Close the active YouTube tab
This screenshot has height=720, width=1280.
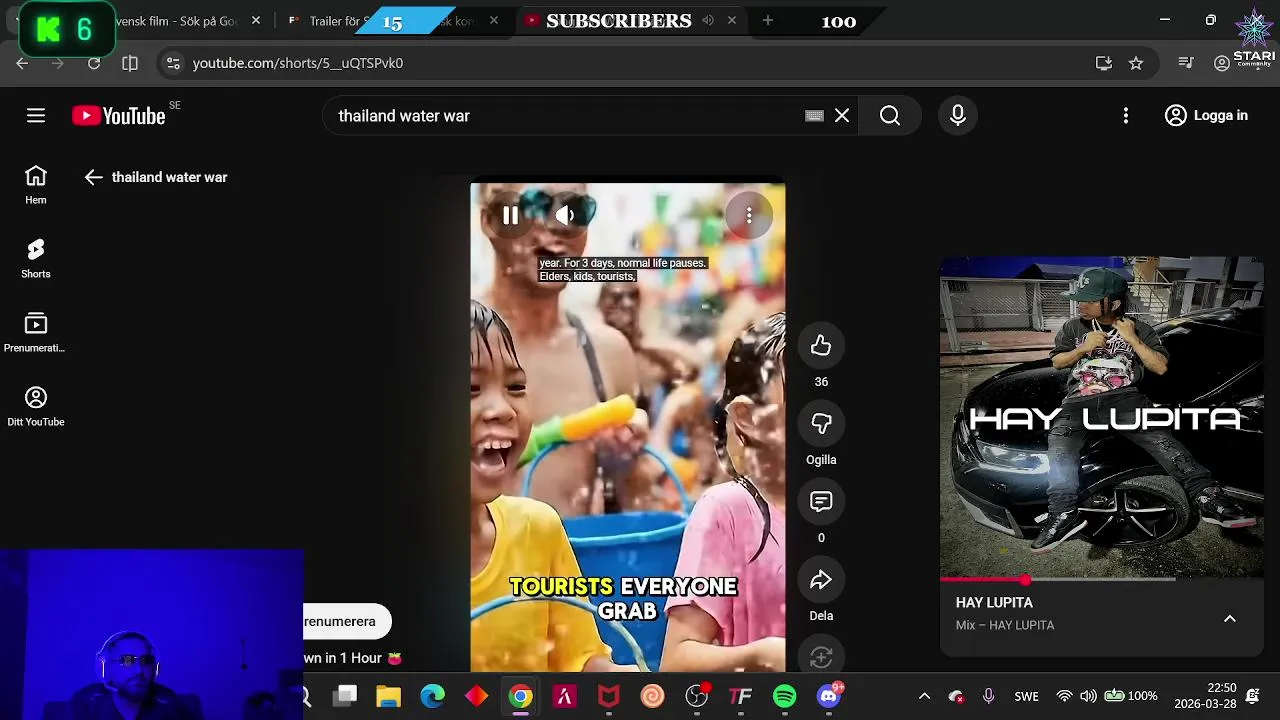coord(732,20)
